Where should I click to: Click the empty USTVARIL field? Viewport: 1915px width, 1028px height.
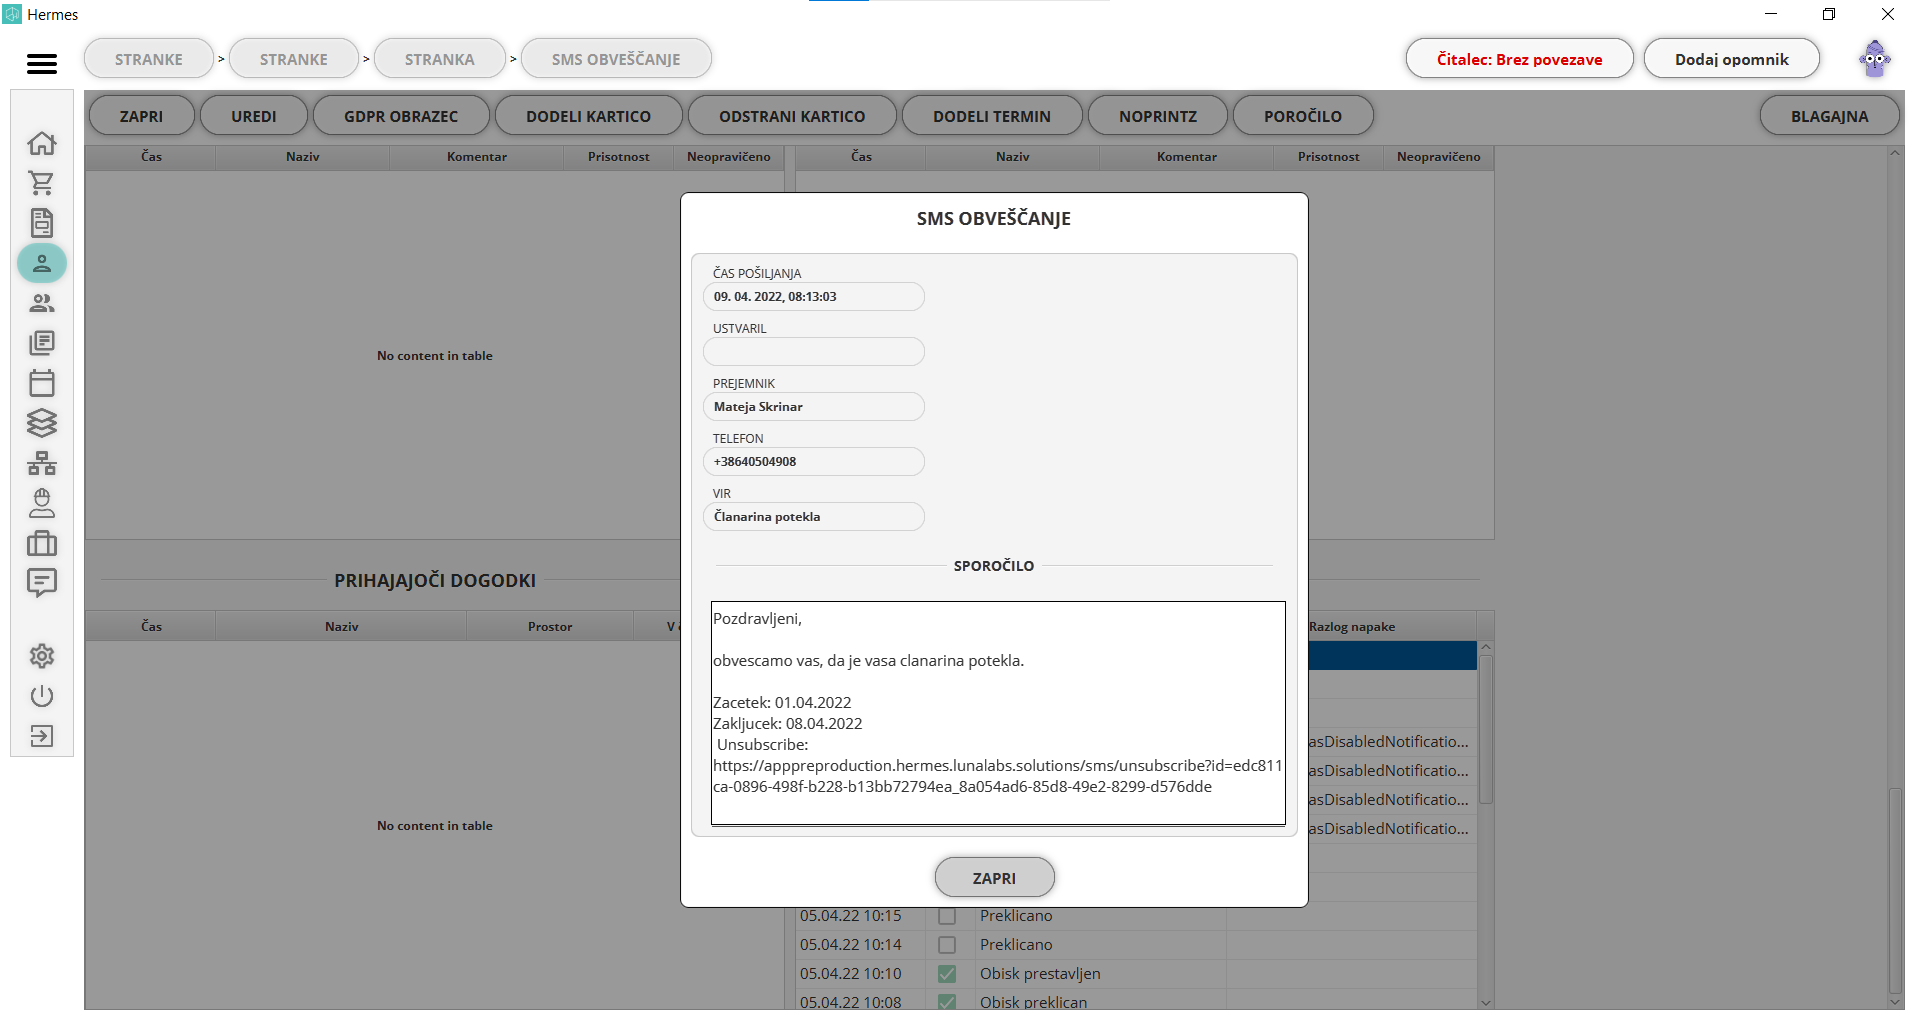[x=814, y=352]
